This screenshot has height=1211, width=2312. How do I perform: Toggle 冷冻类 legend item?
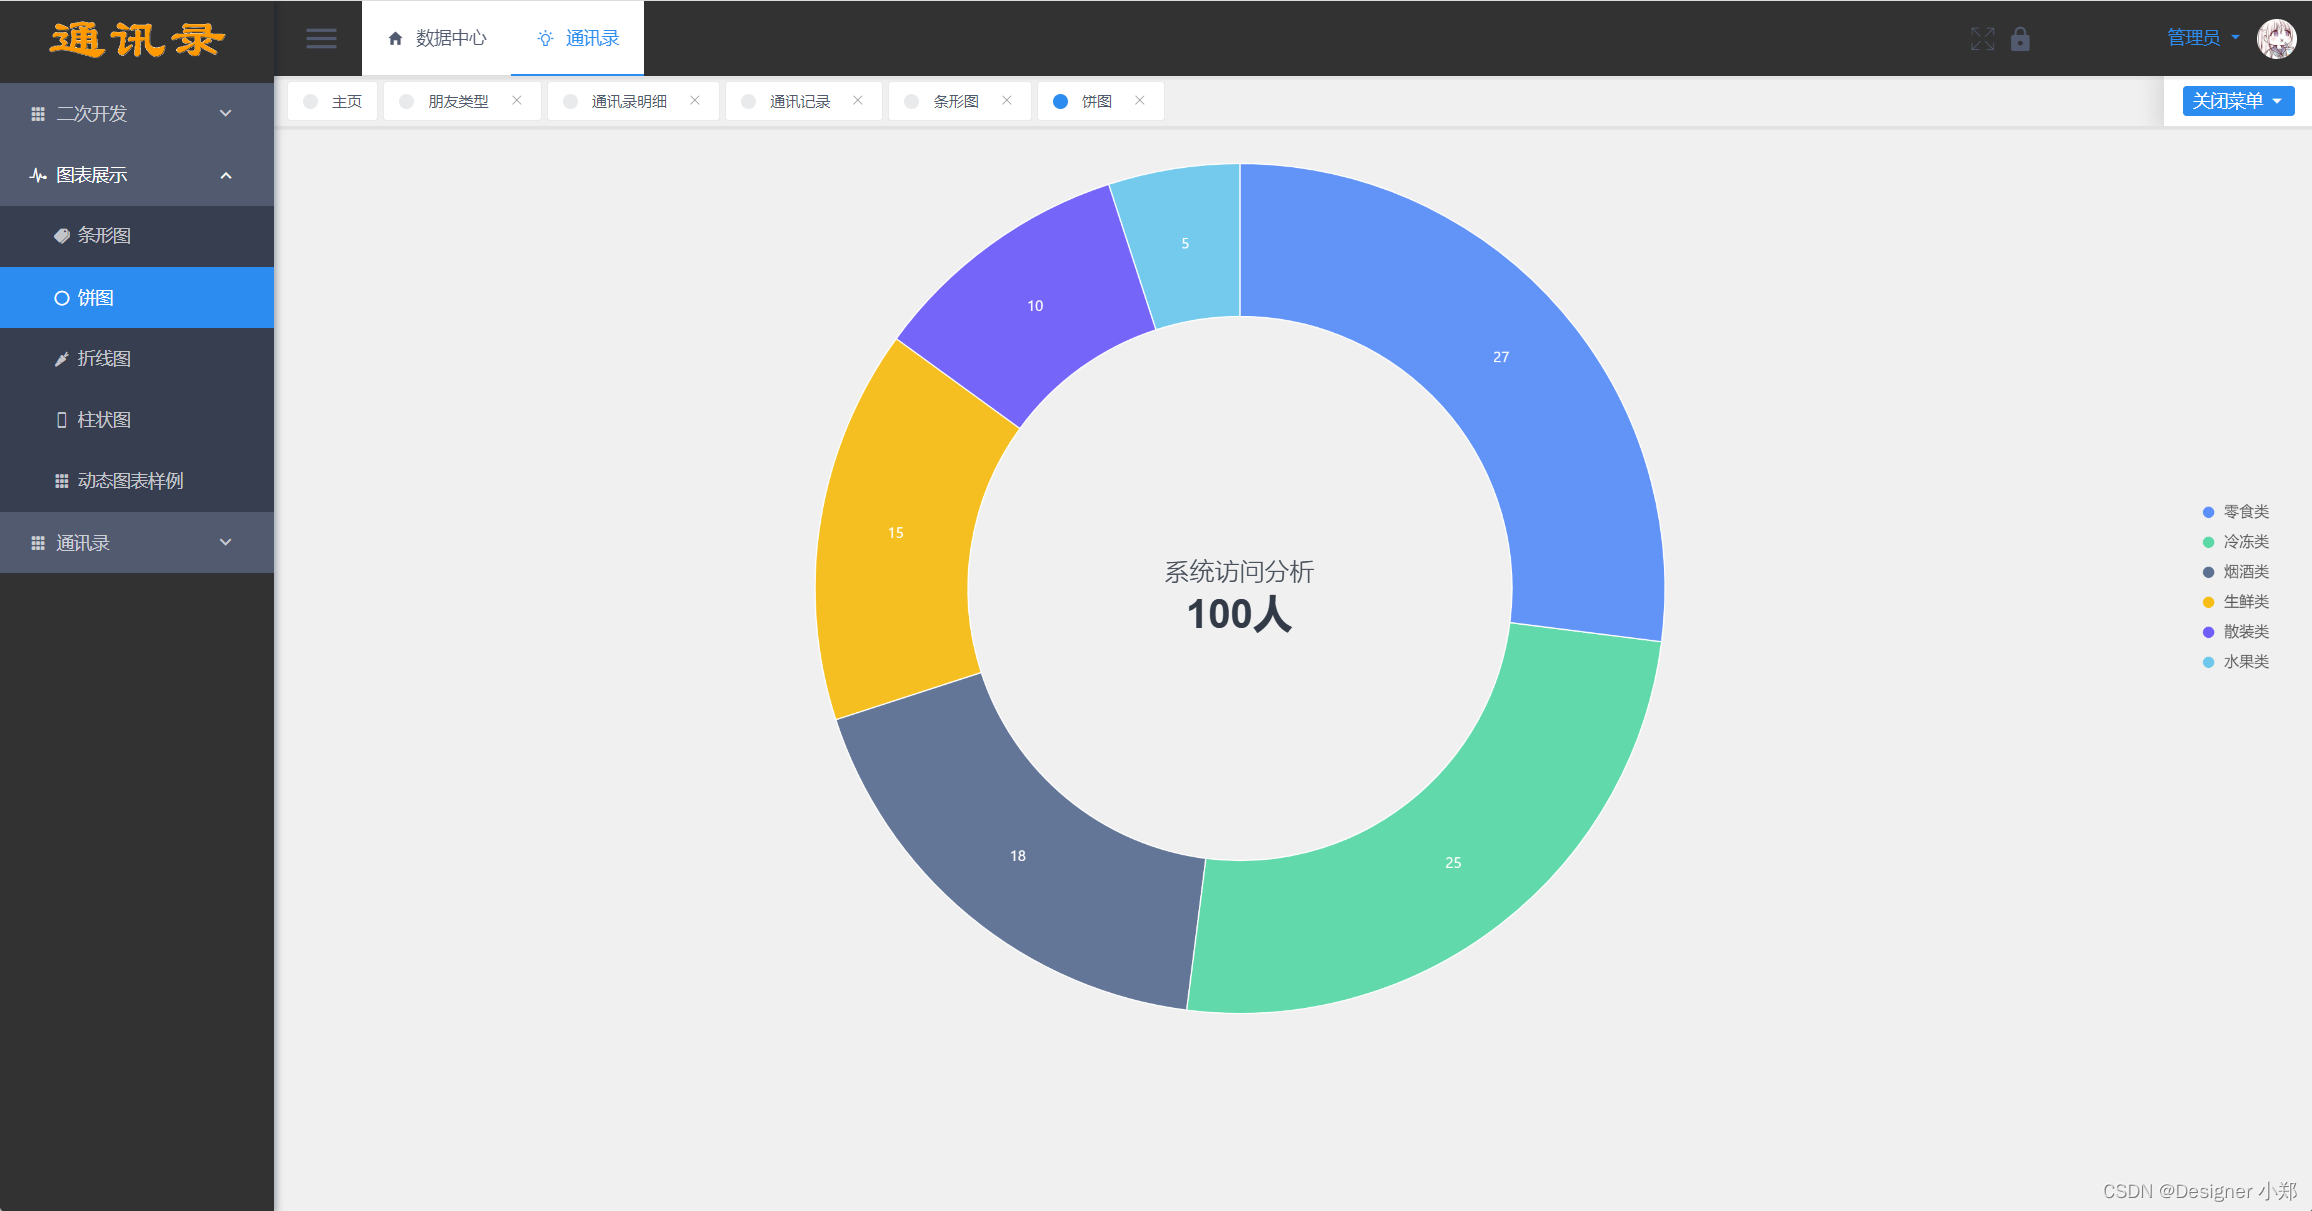(x=2245, y=542)
